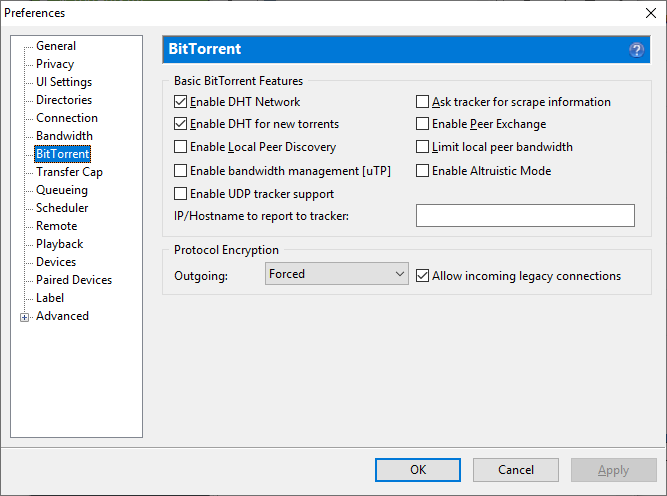Turn on Enable Peer Exchange
Screen dimensions: 667x496
[x=422, y=124]
